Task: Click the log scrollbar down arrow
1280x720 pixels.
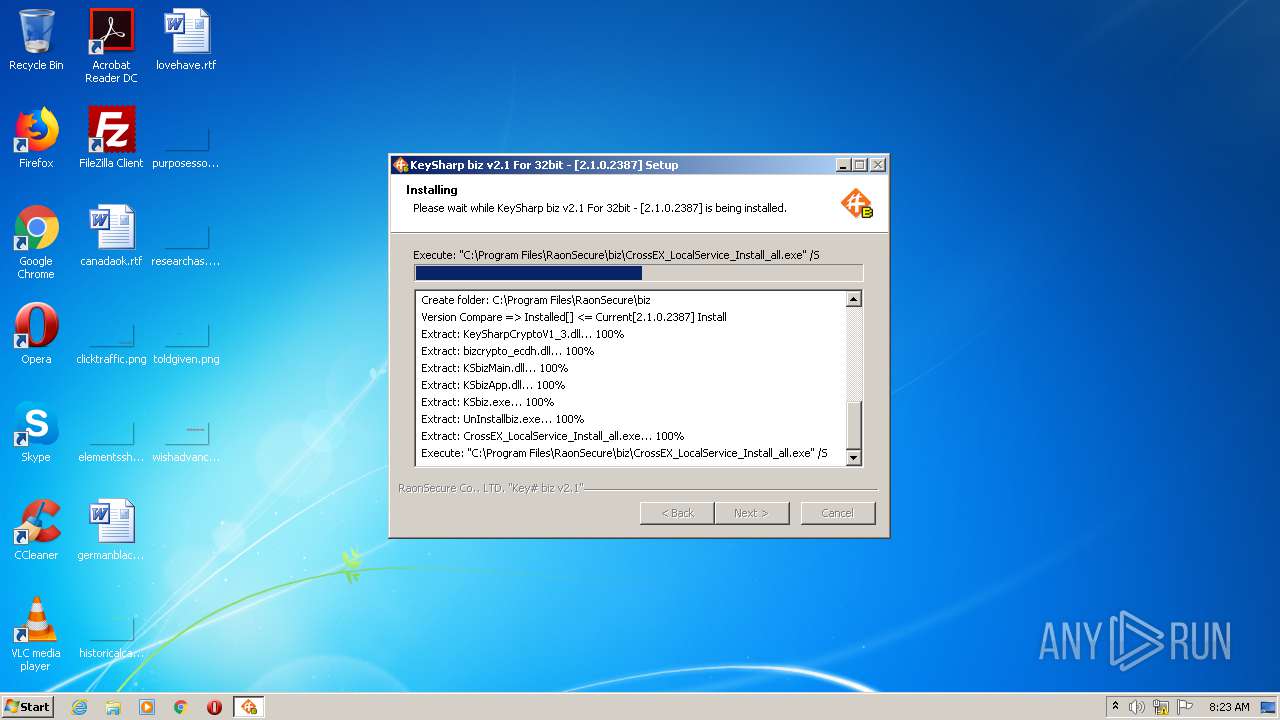Action: [x=853, y=458]
